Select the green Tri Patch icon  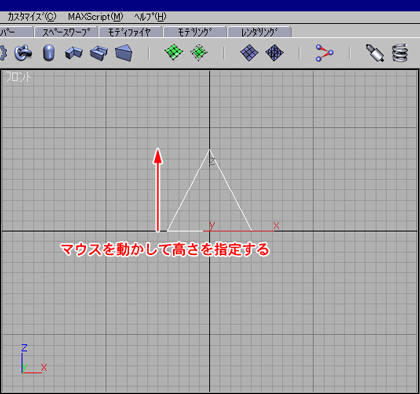[x=199, y=52]
